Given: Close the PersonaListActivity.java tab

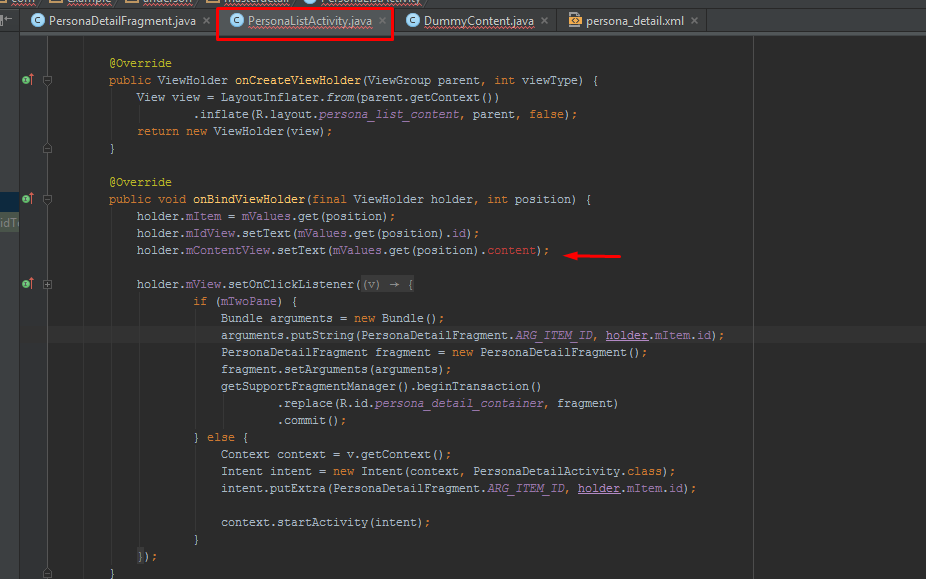Looking at the screenshot, I should pos(382,20).
